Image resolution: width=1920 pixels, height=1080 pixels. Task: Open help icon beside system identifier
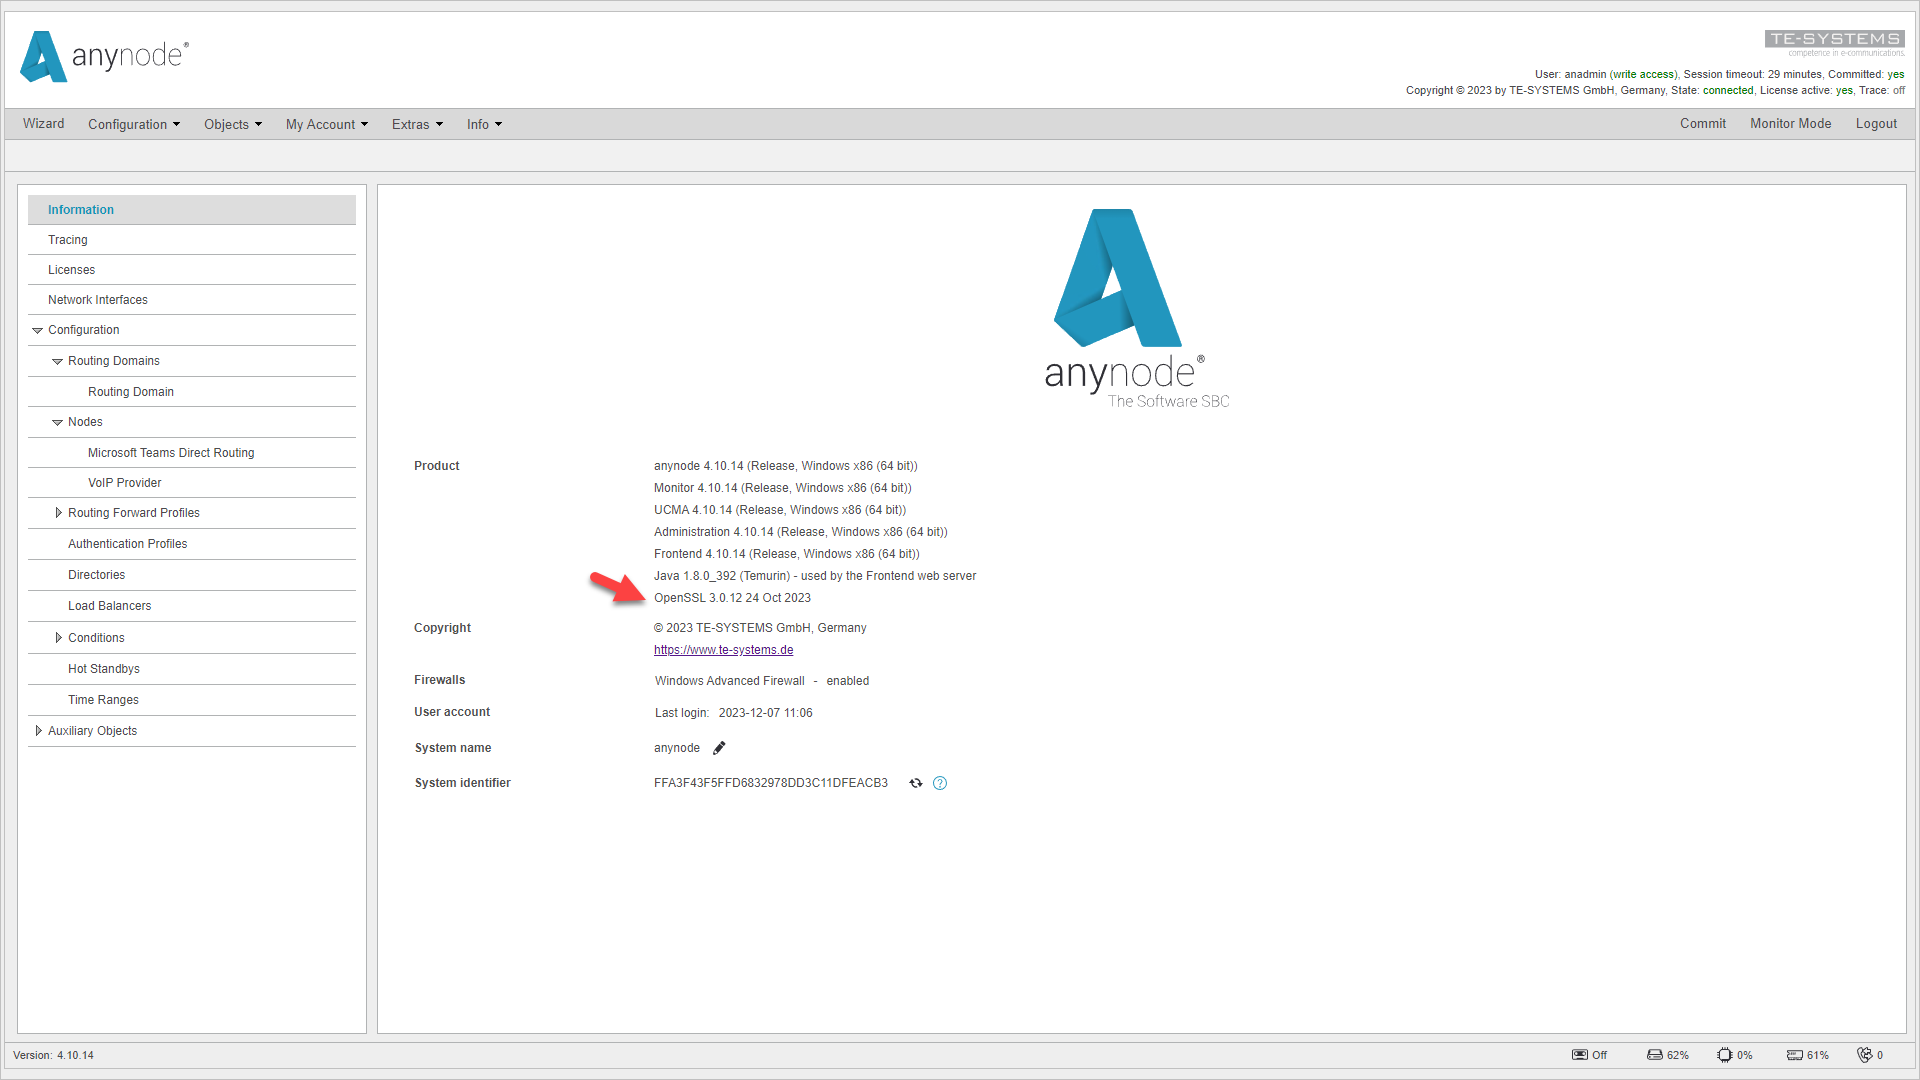click(940, 783)
